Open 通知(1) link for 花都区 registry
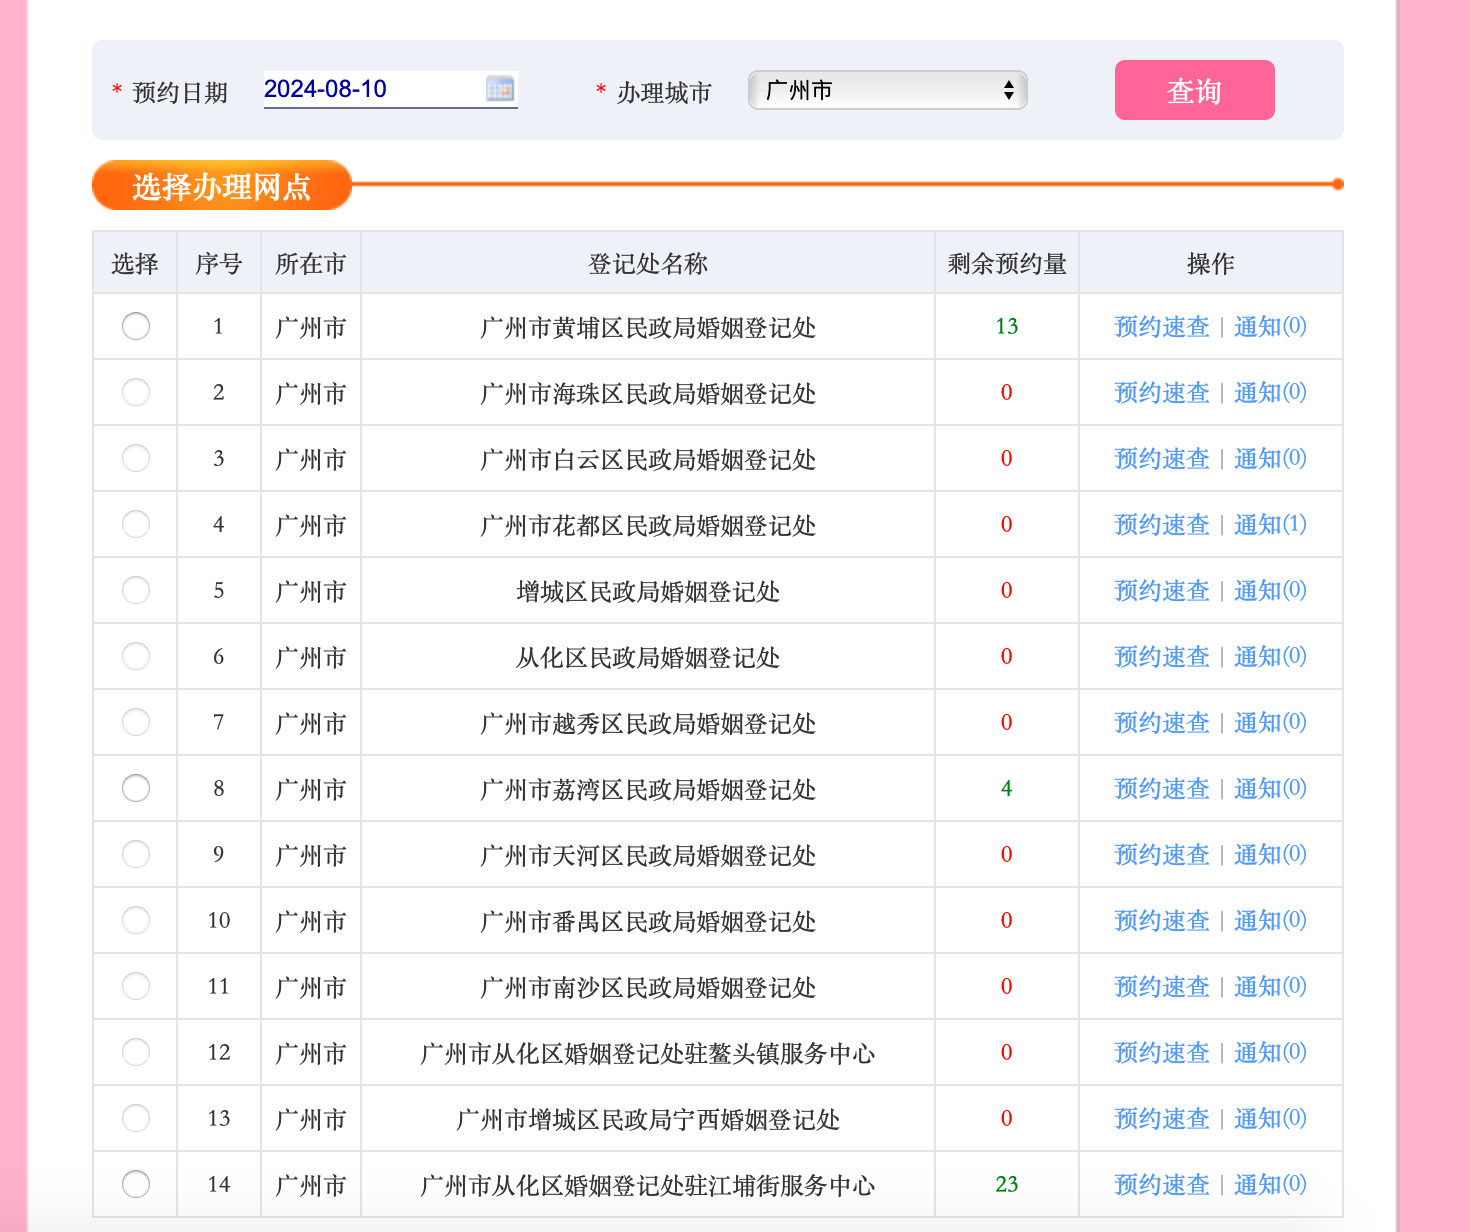 [x=1270, y=525]
